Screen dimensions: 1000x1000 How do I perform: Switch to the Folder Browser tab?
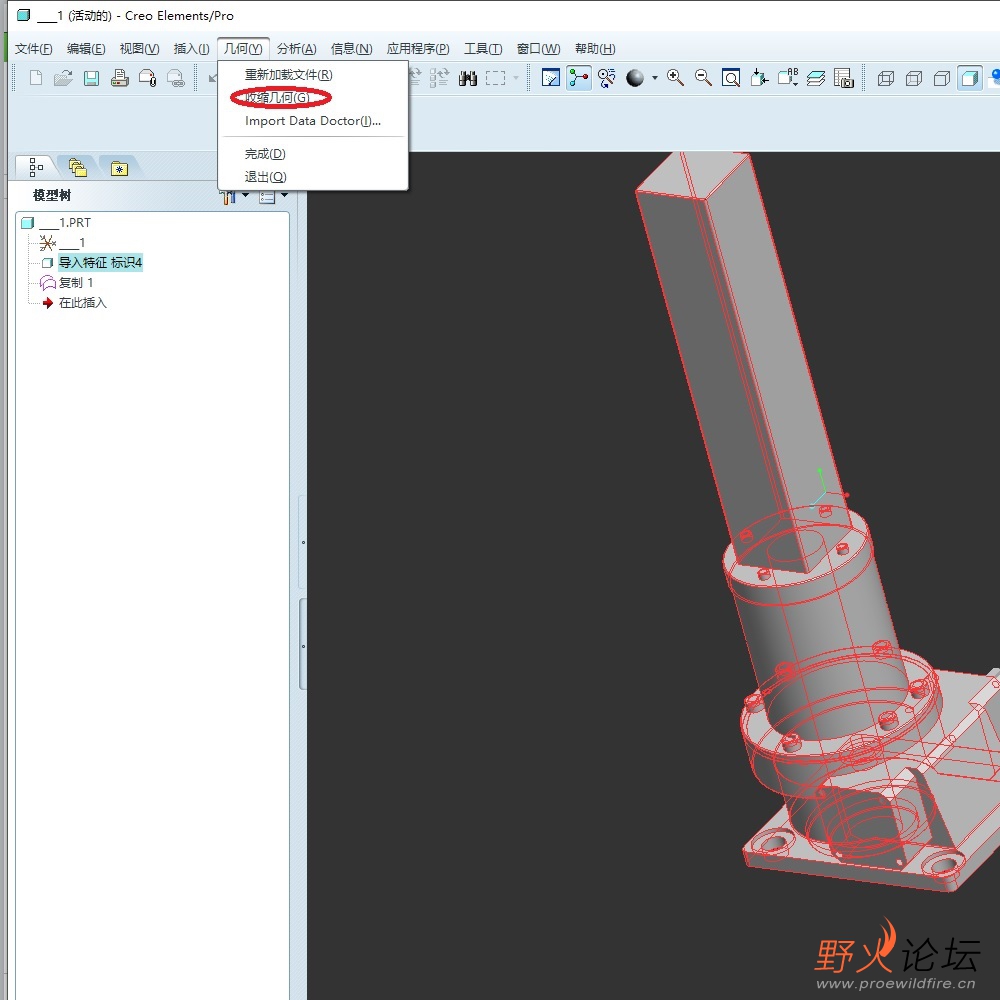click(x=77, y=168)
